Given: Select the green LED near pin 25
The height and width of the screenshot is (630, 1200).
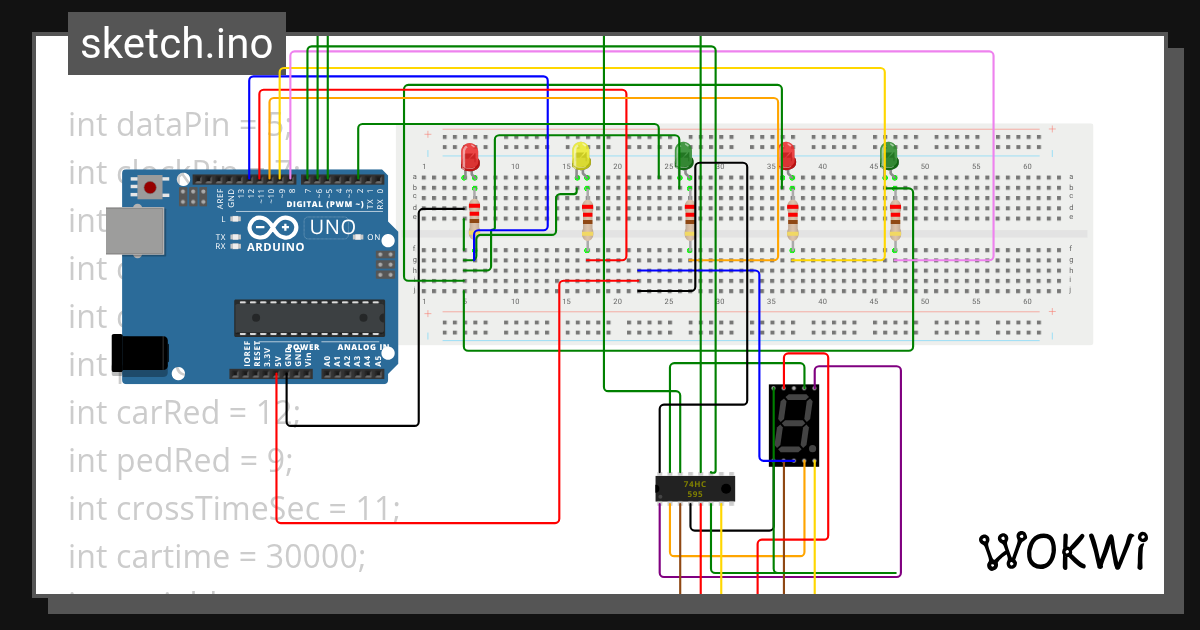Looking at the screenshot, I should 683,153.
